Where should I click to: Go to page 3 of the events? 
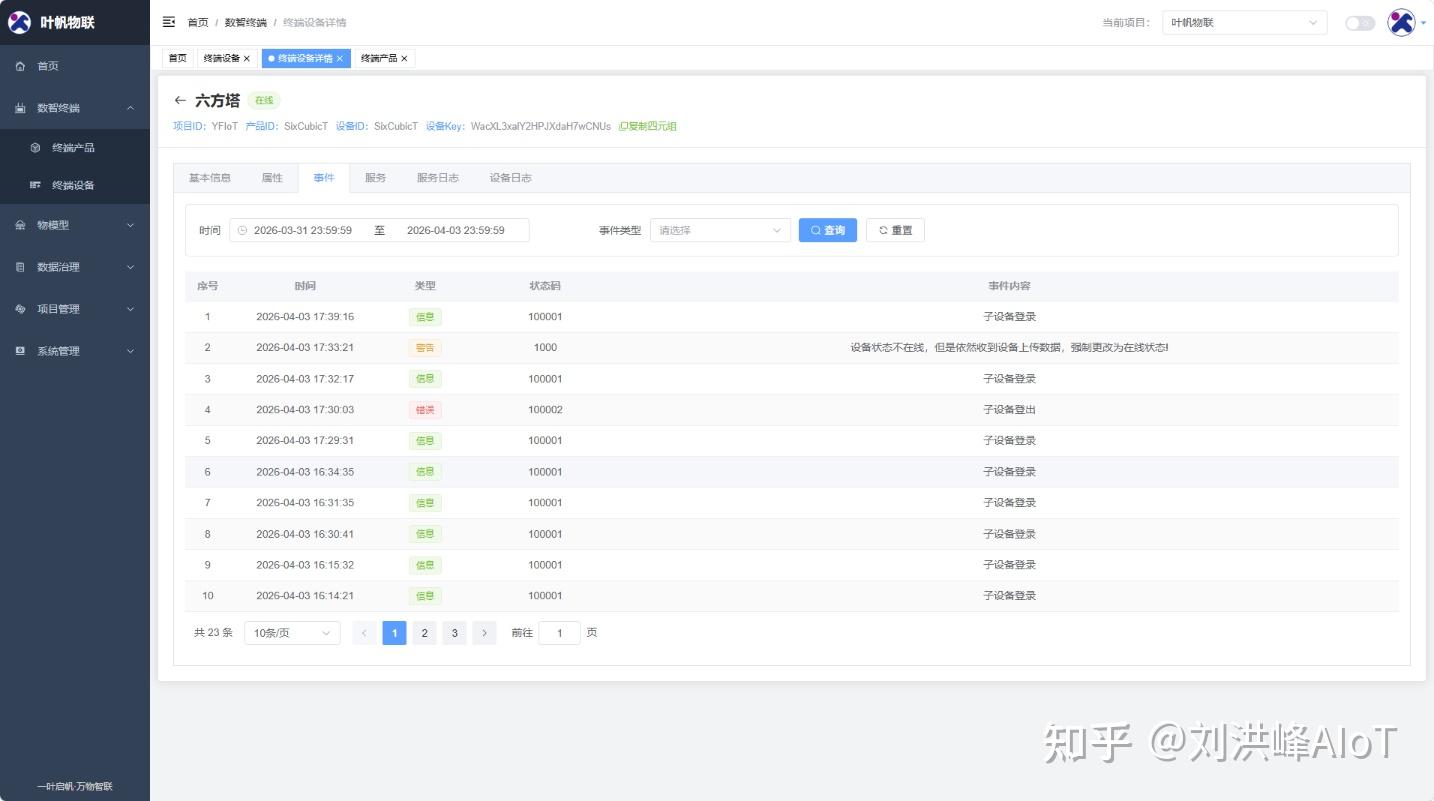(x=455, y=633)
